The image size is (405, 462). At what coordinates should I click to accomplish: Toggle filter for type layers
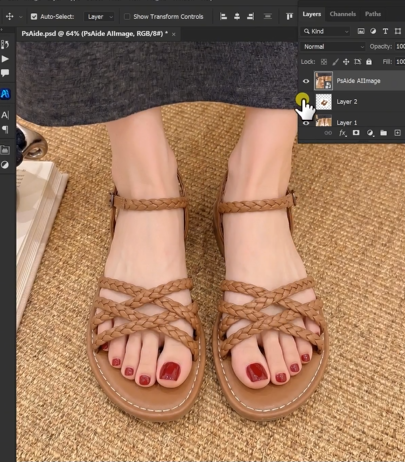tap(385, 31)
